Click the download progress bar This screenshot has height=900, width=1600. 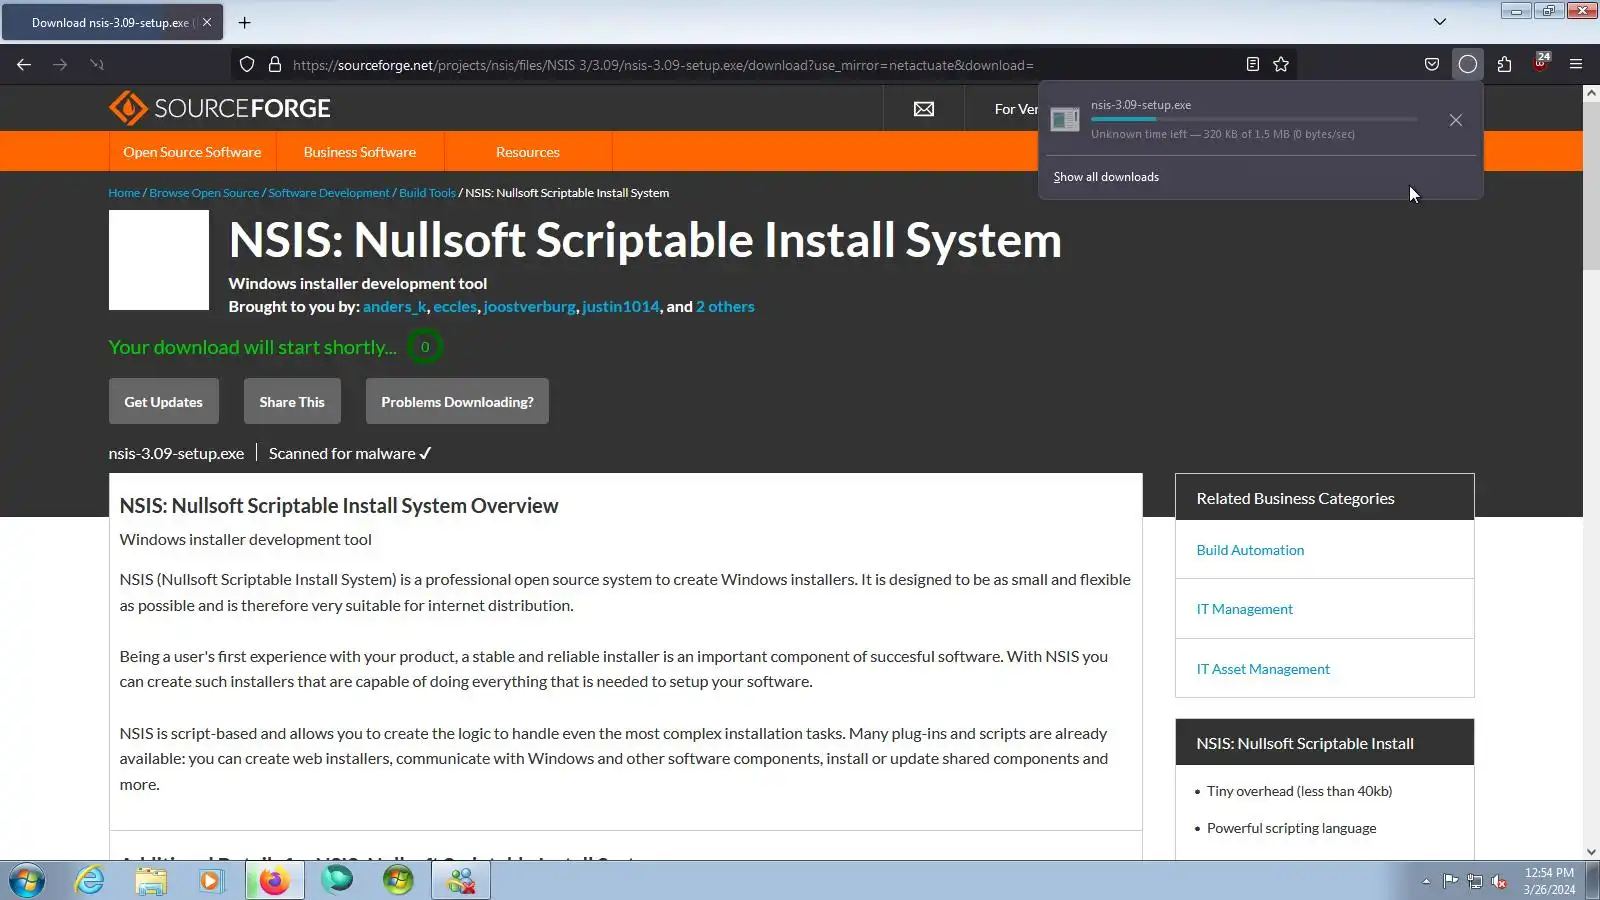(x=1254, y=119)
